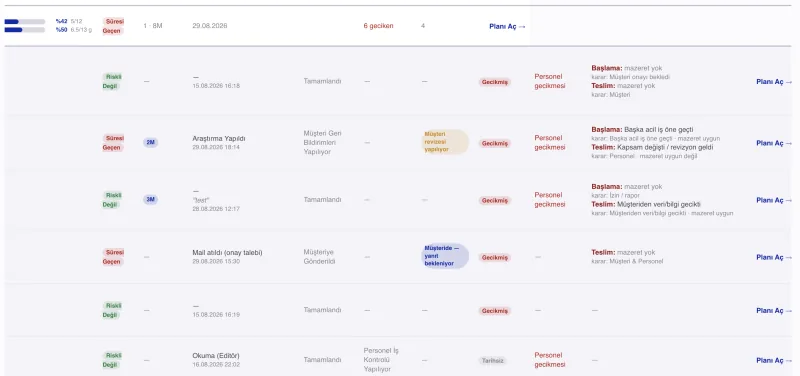Click the 3M badge

151,199
